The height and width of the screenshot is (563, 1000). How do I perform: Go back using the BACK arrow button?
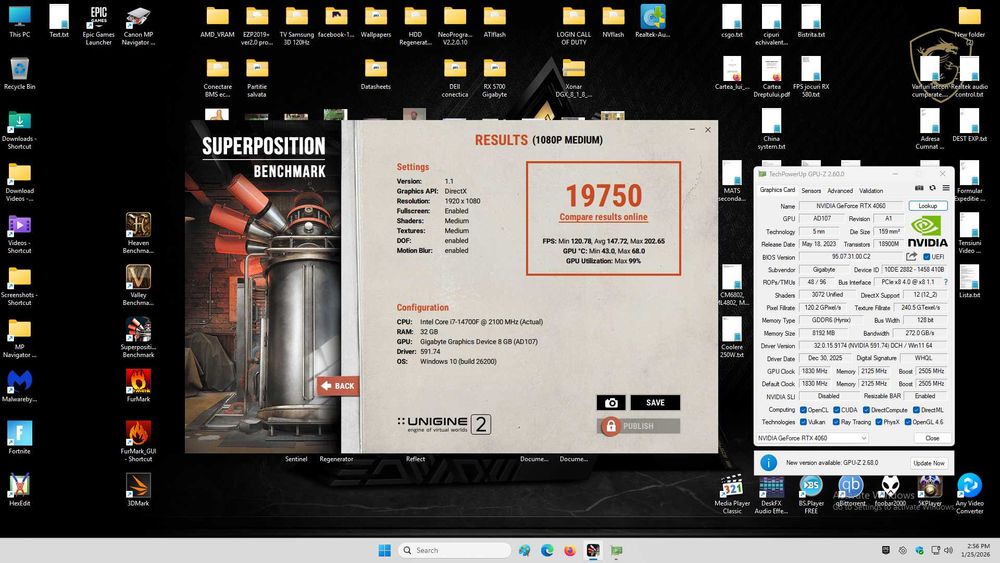tap(337, 386)
